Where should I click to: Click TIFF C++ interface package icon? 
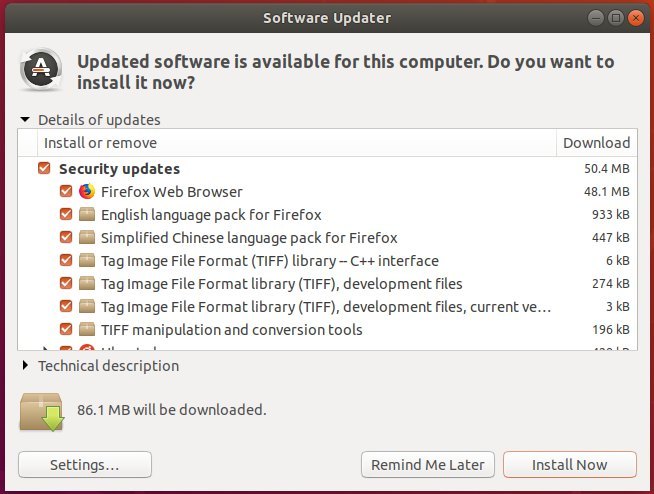87,260
